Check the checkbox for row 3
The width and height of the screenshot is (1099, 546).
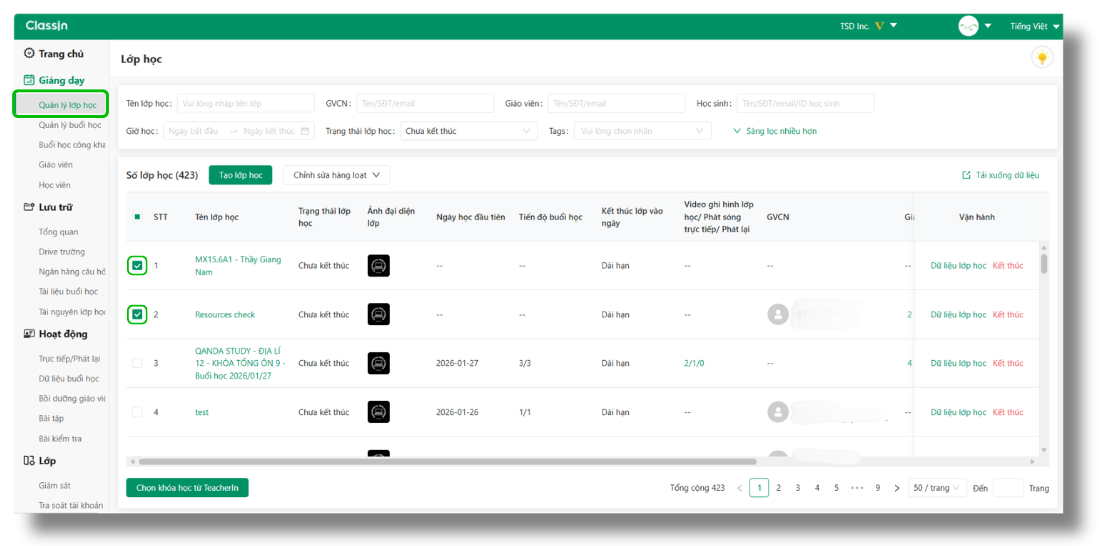pyautogui.click(x=137, y=363)
